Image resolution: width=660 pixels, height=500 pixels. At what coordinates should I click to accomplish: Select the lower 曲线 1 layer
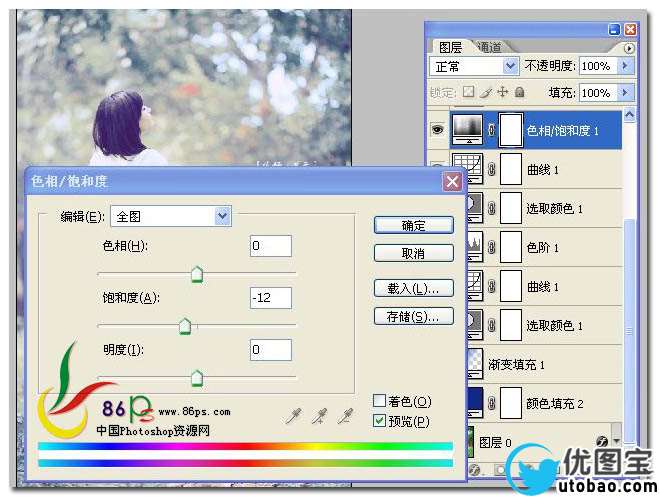[543, 287]
